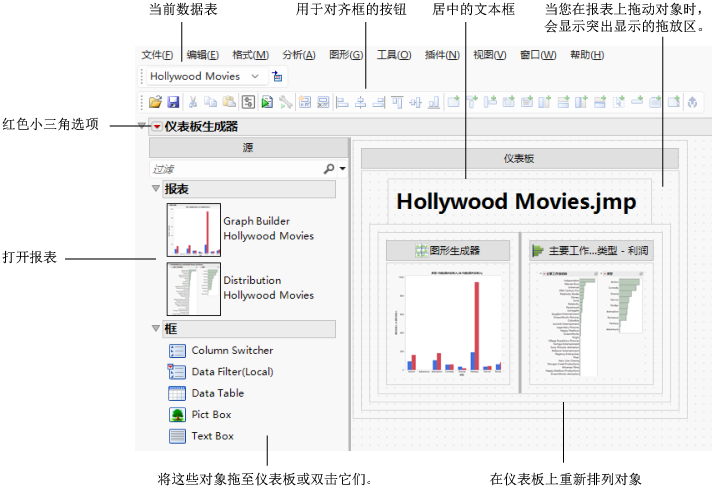This screenshot has width=714, height=490.
Task: Open the 帮助(H) menu
Action: pyautogui.click(x=587, y=55)
